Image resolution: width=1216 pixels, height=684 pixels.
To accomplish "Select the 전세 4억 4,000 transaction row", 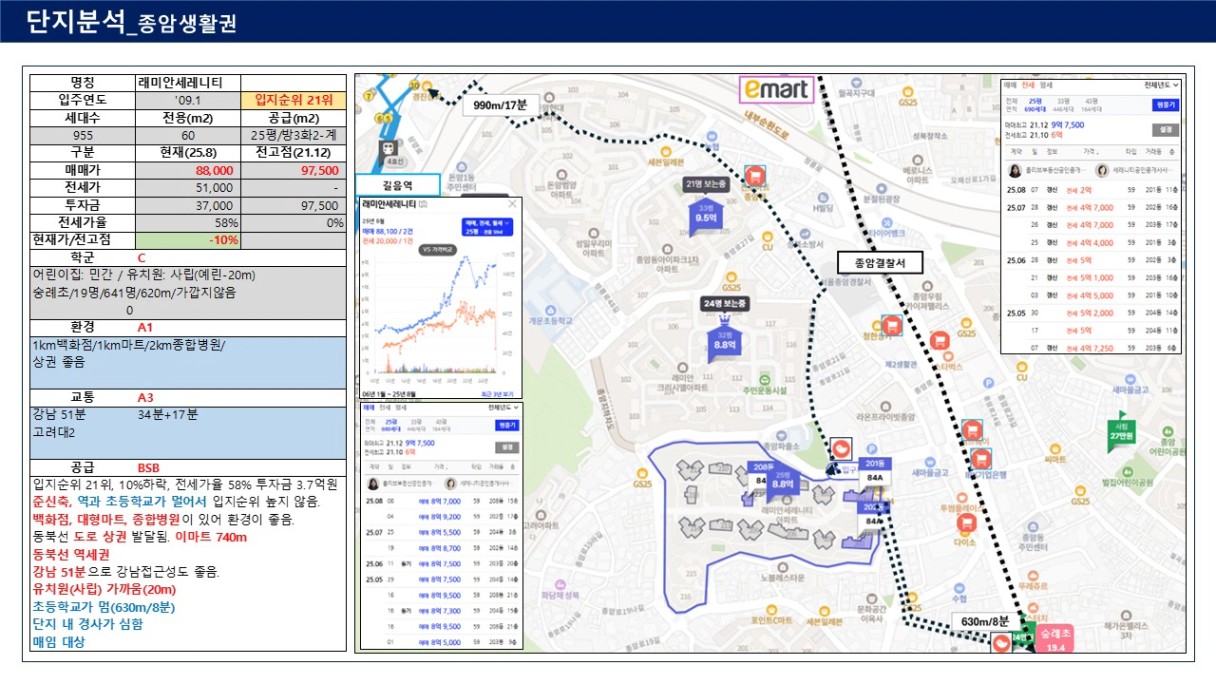I will click(x=1092, y=243).
